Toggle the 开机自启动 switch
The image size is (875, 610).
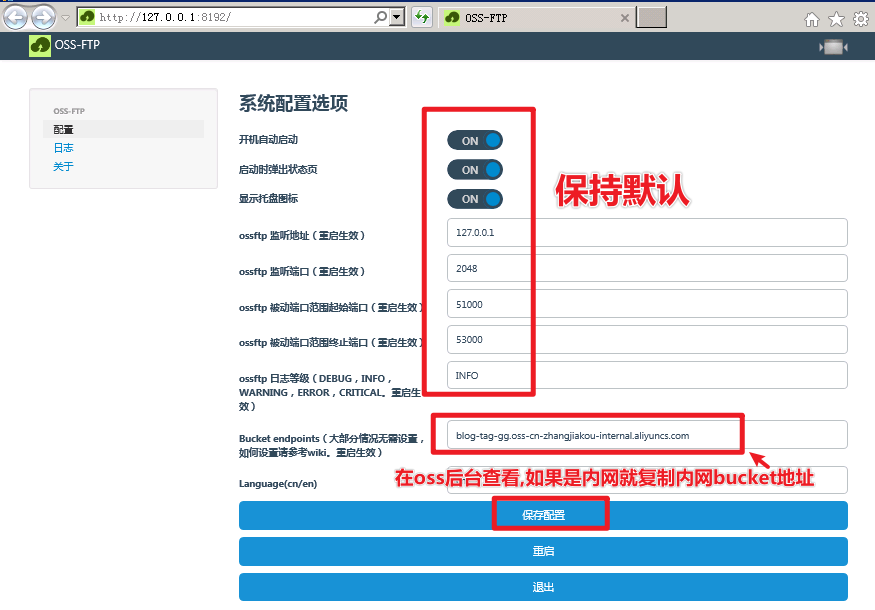[x=474, y=141]
